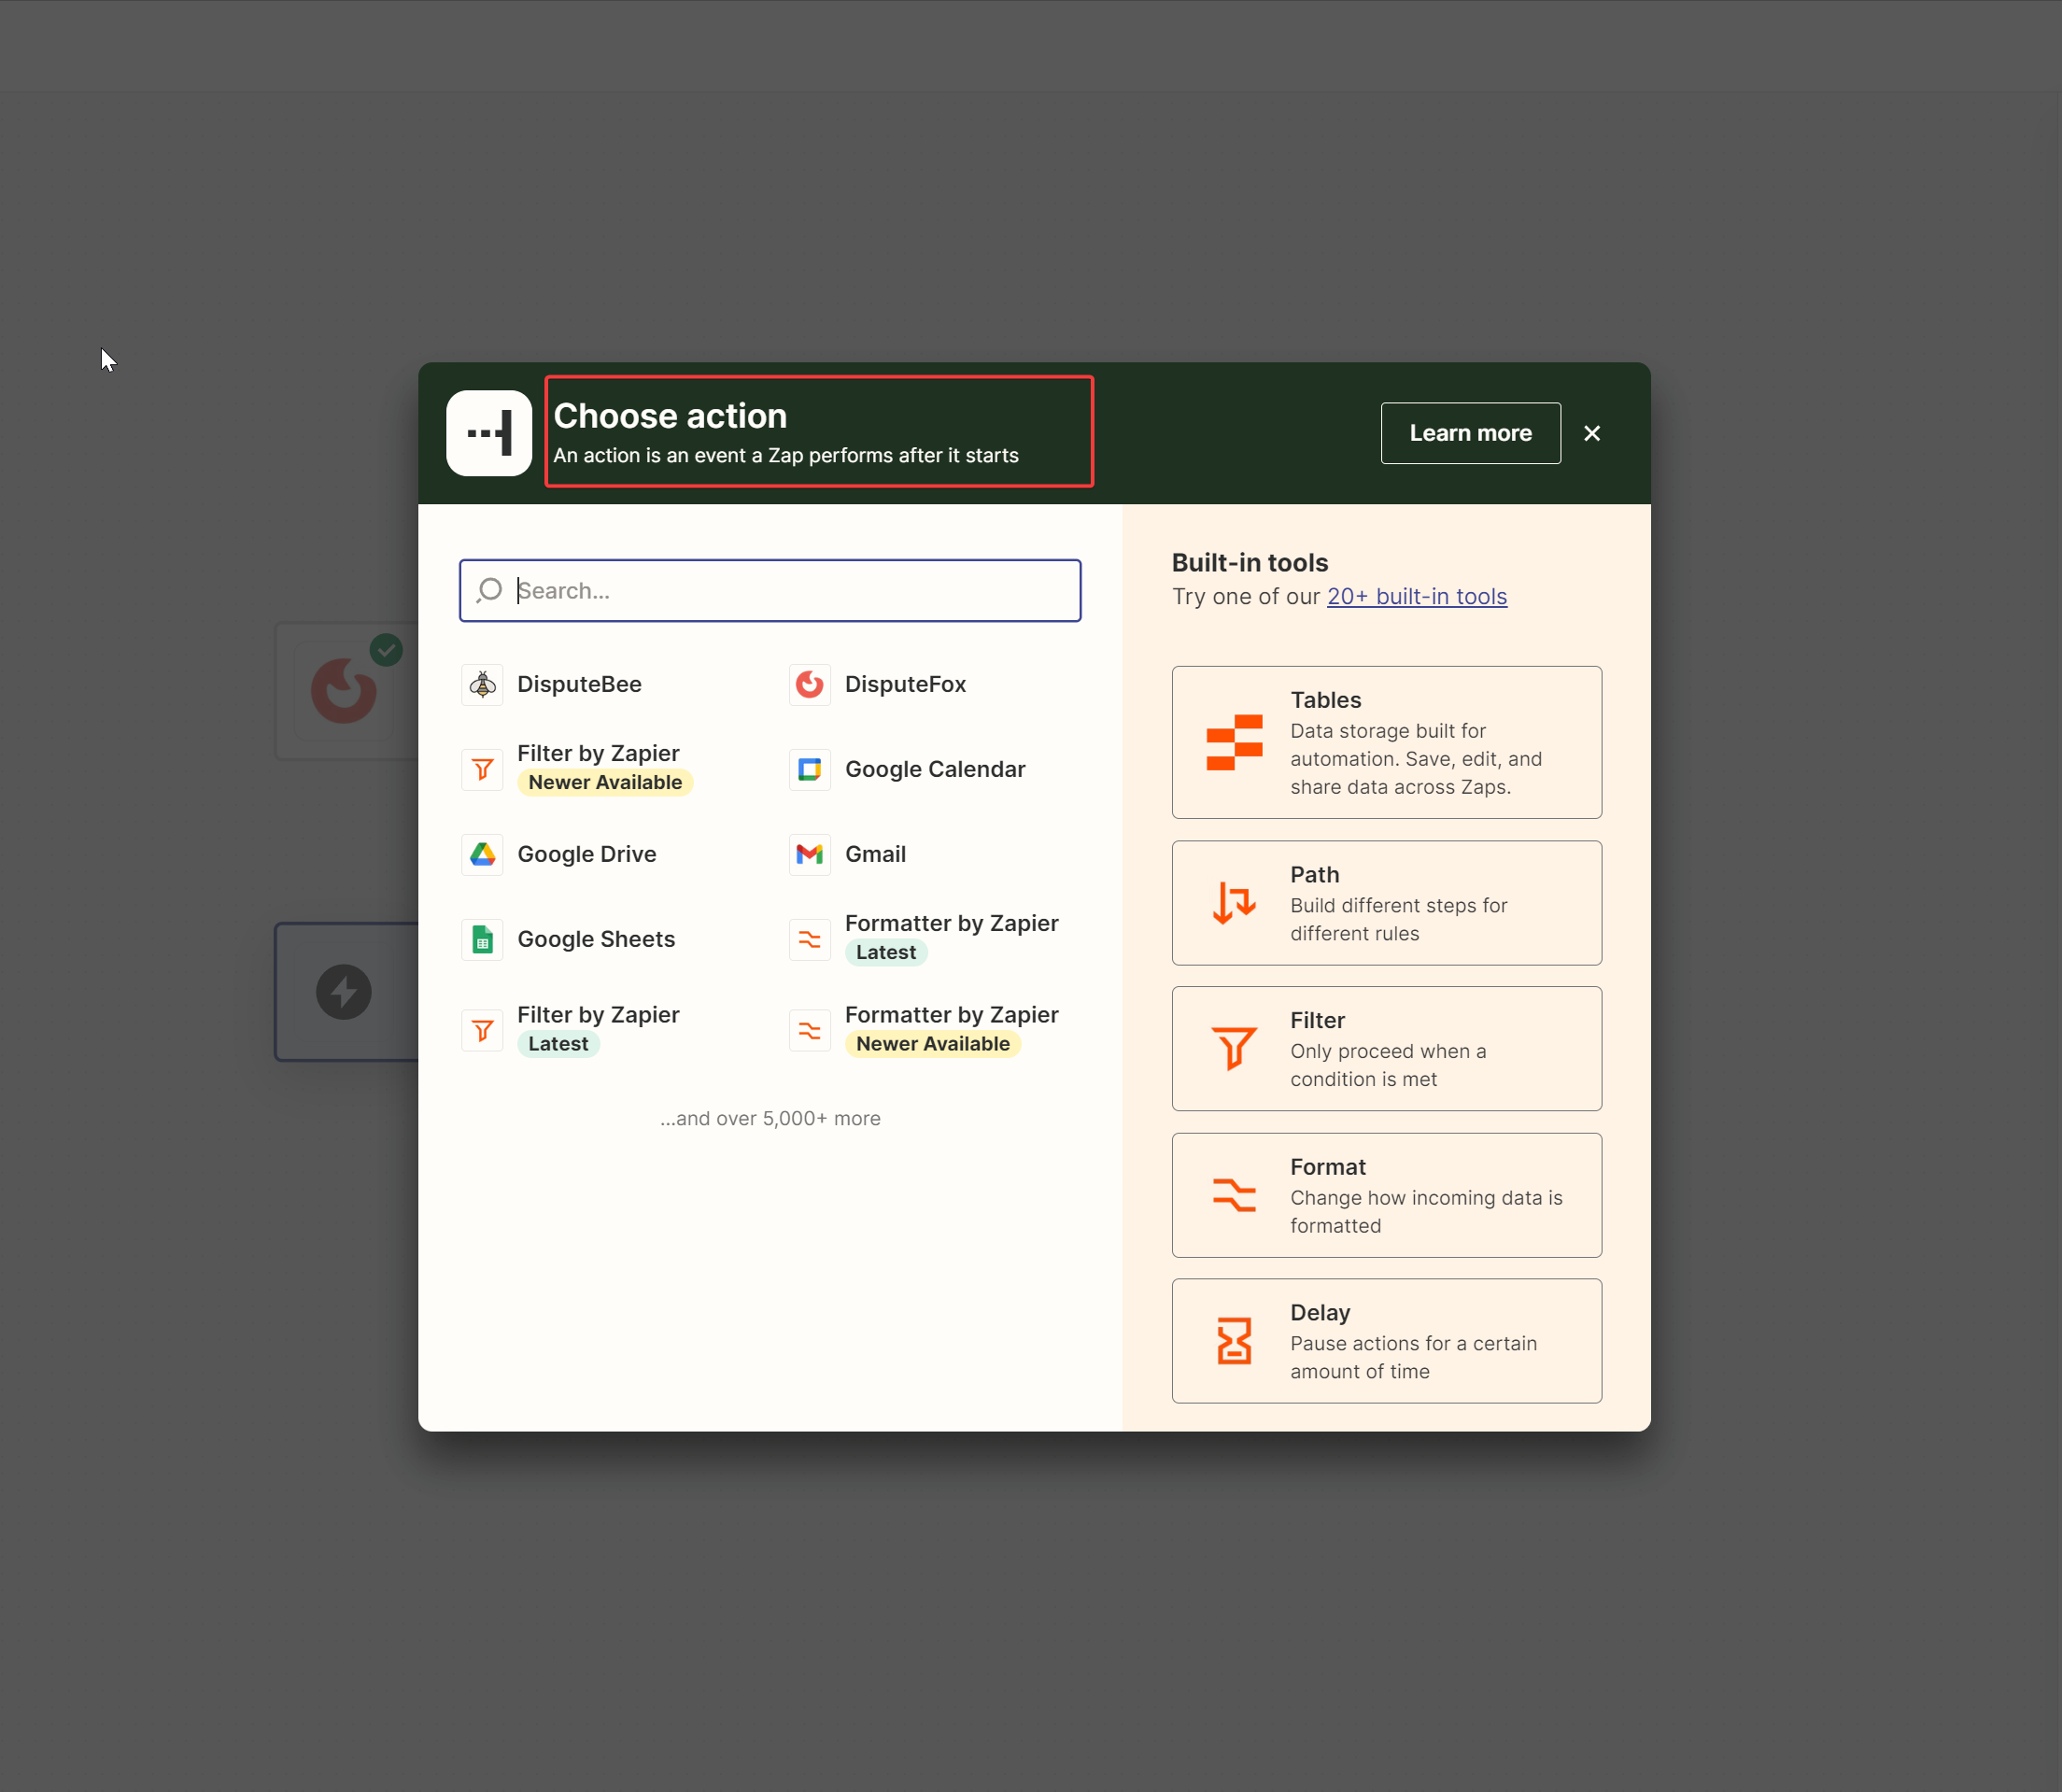Click inside the Search field

(770, 590)
